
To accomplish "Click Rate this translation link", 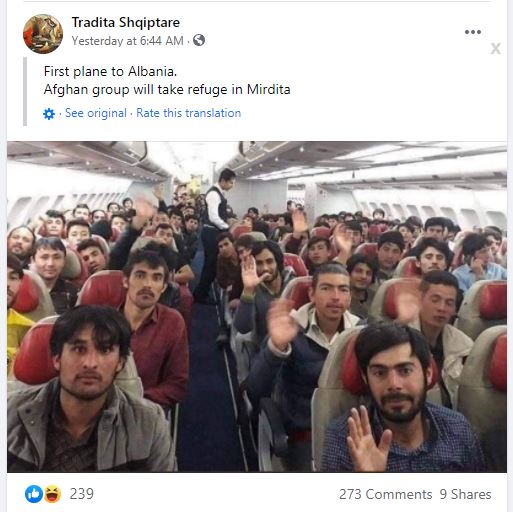I will (x=189, y=113).
